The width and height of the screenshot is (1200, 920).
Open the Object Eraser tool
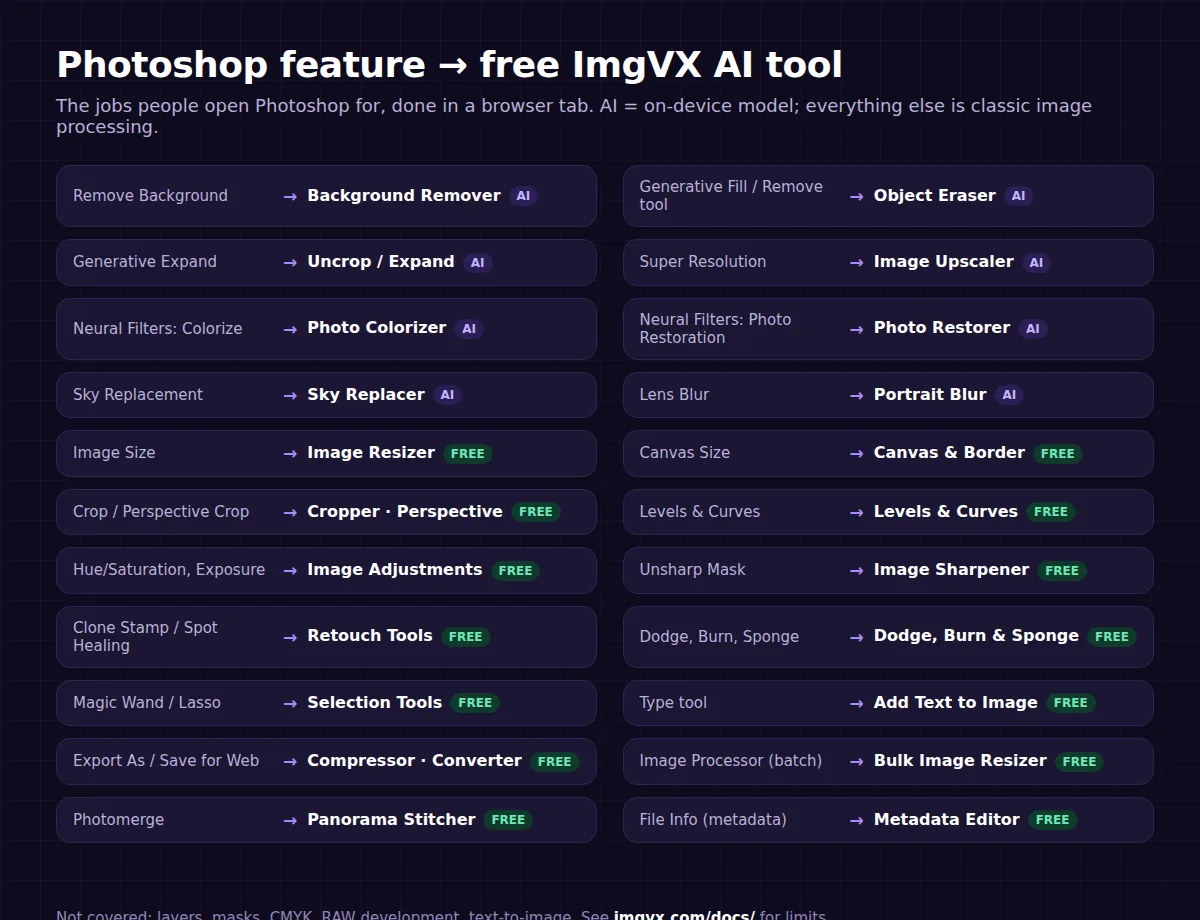(935, 196)
